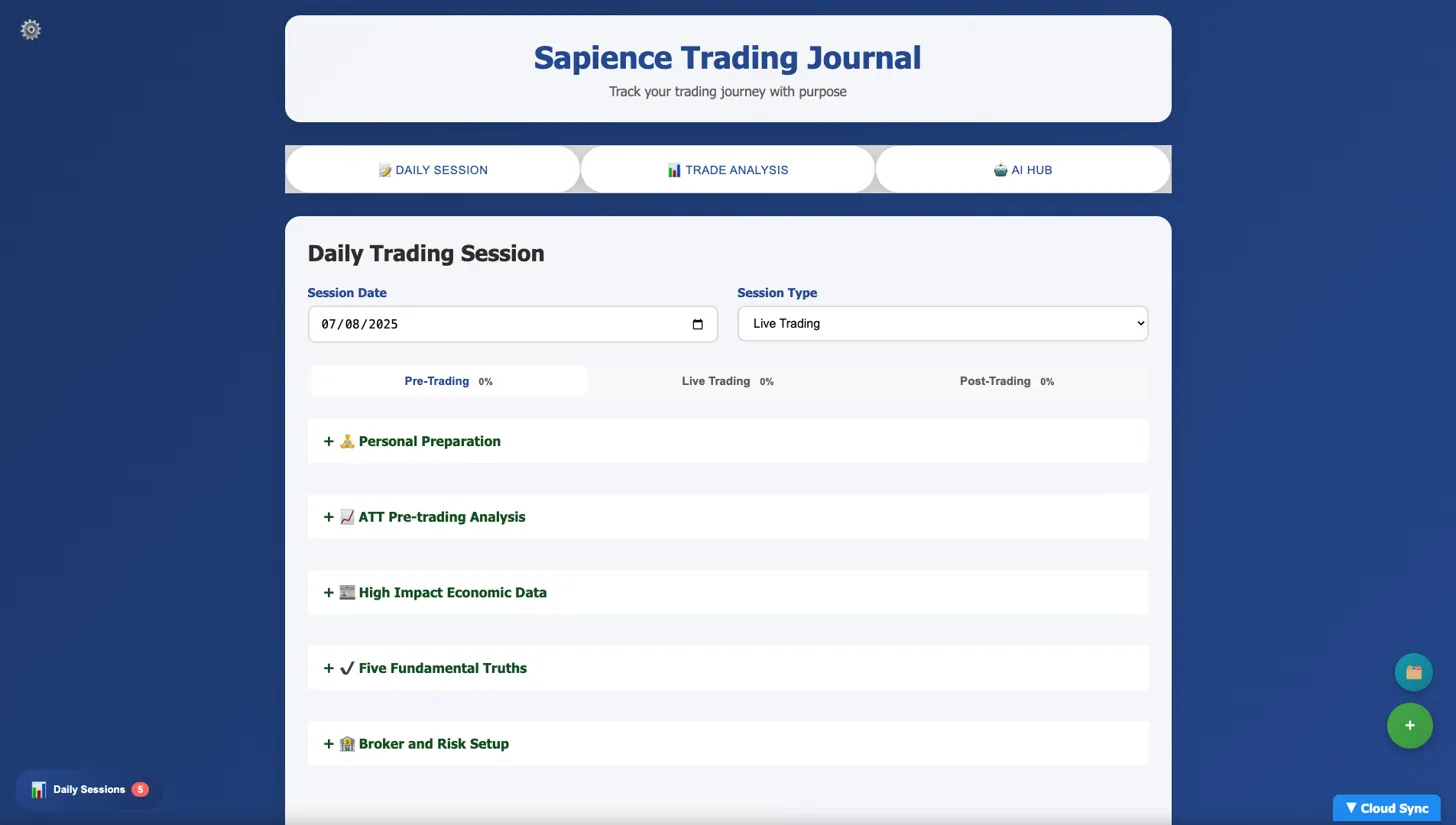Click the meditation icon next to Personal Preparation
The image size is (1456, 825).
pyautogui.click(x=346, y=441)
